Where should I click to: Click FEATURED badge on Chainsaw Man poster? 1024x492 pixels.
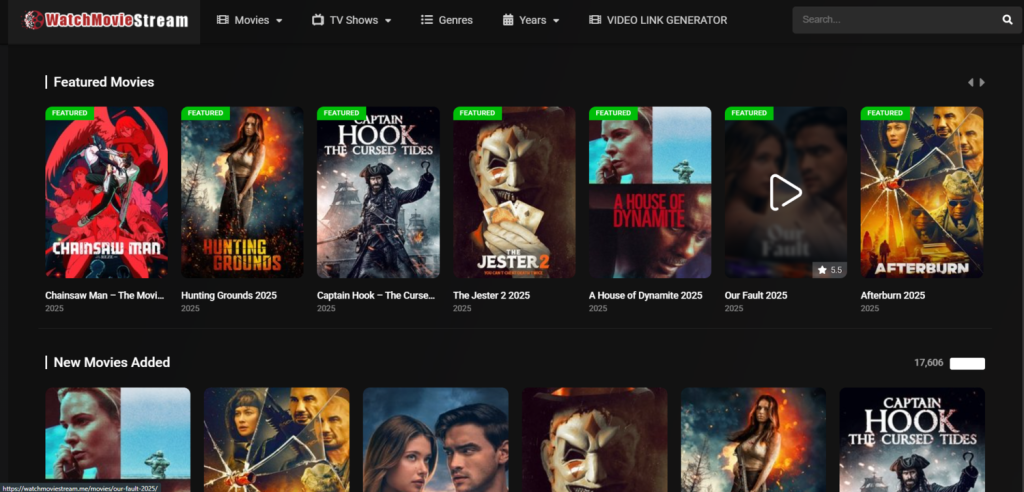point(70,113)
